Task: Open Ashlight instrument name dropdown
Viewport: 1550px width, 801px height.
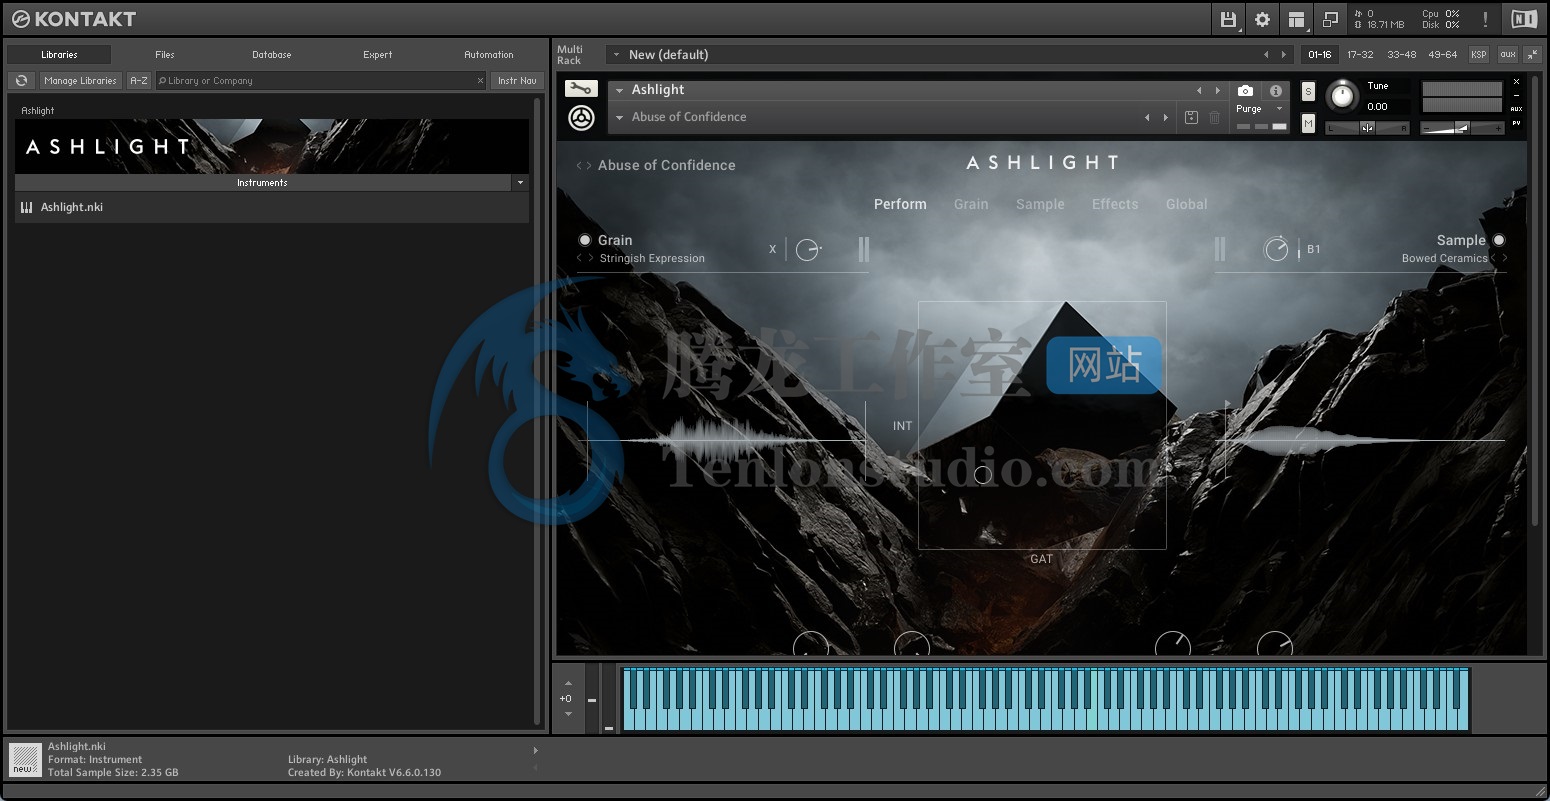Action: [620, 90]
